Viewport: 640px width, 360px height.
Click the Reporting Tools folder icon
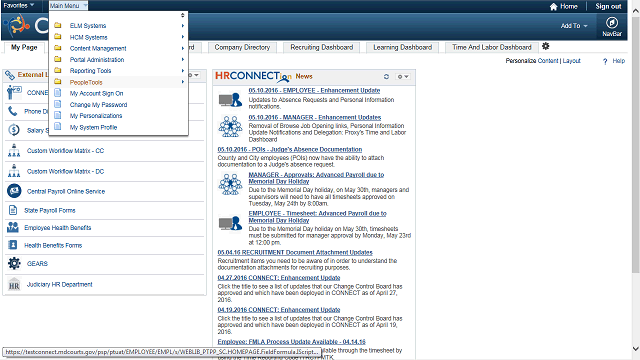click(58, 70)
